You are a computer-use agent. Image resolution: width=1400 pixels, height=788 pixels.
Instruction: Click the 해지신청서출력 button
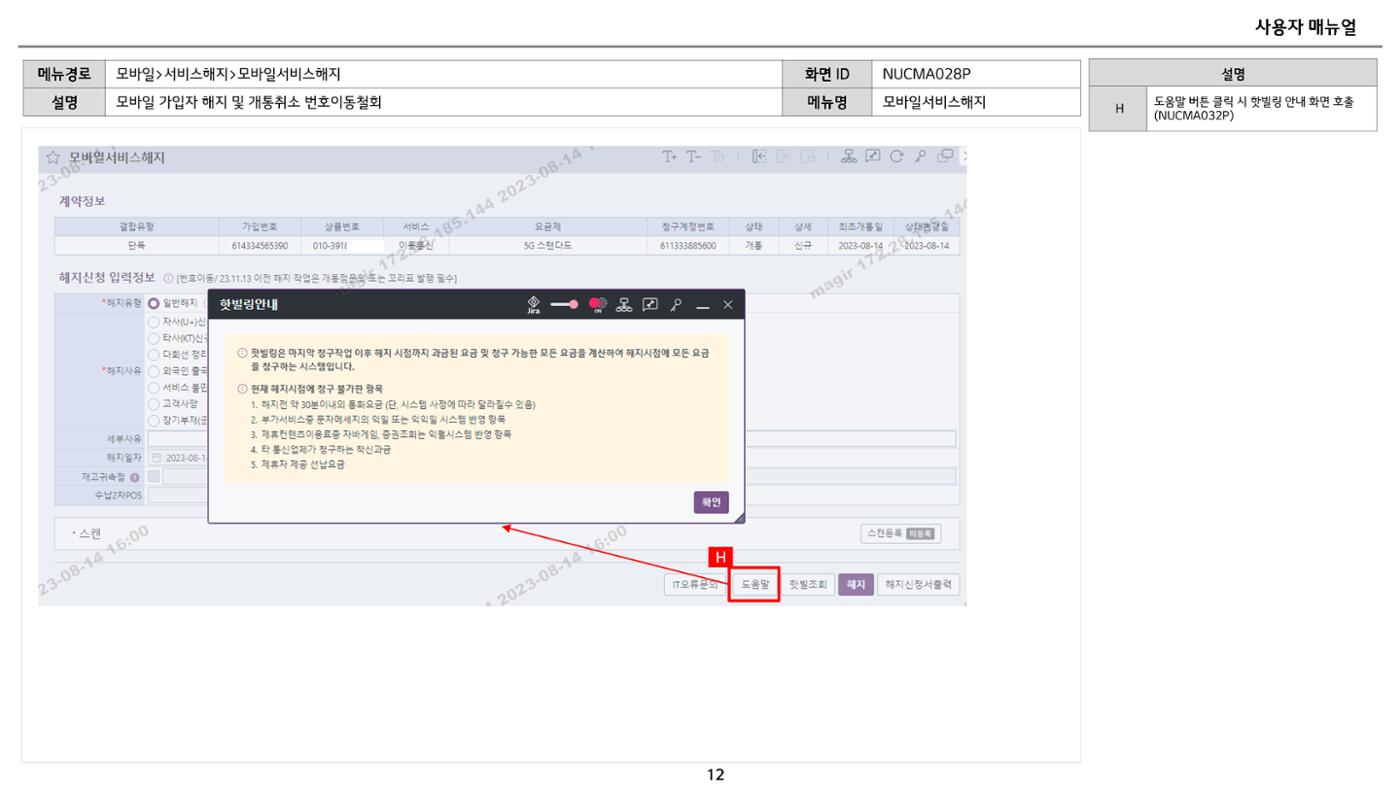point(919,585)
